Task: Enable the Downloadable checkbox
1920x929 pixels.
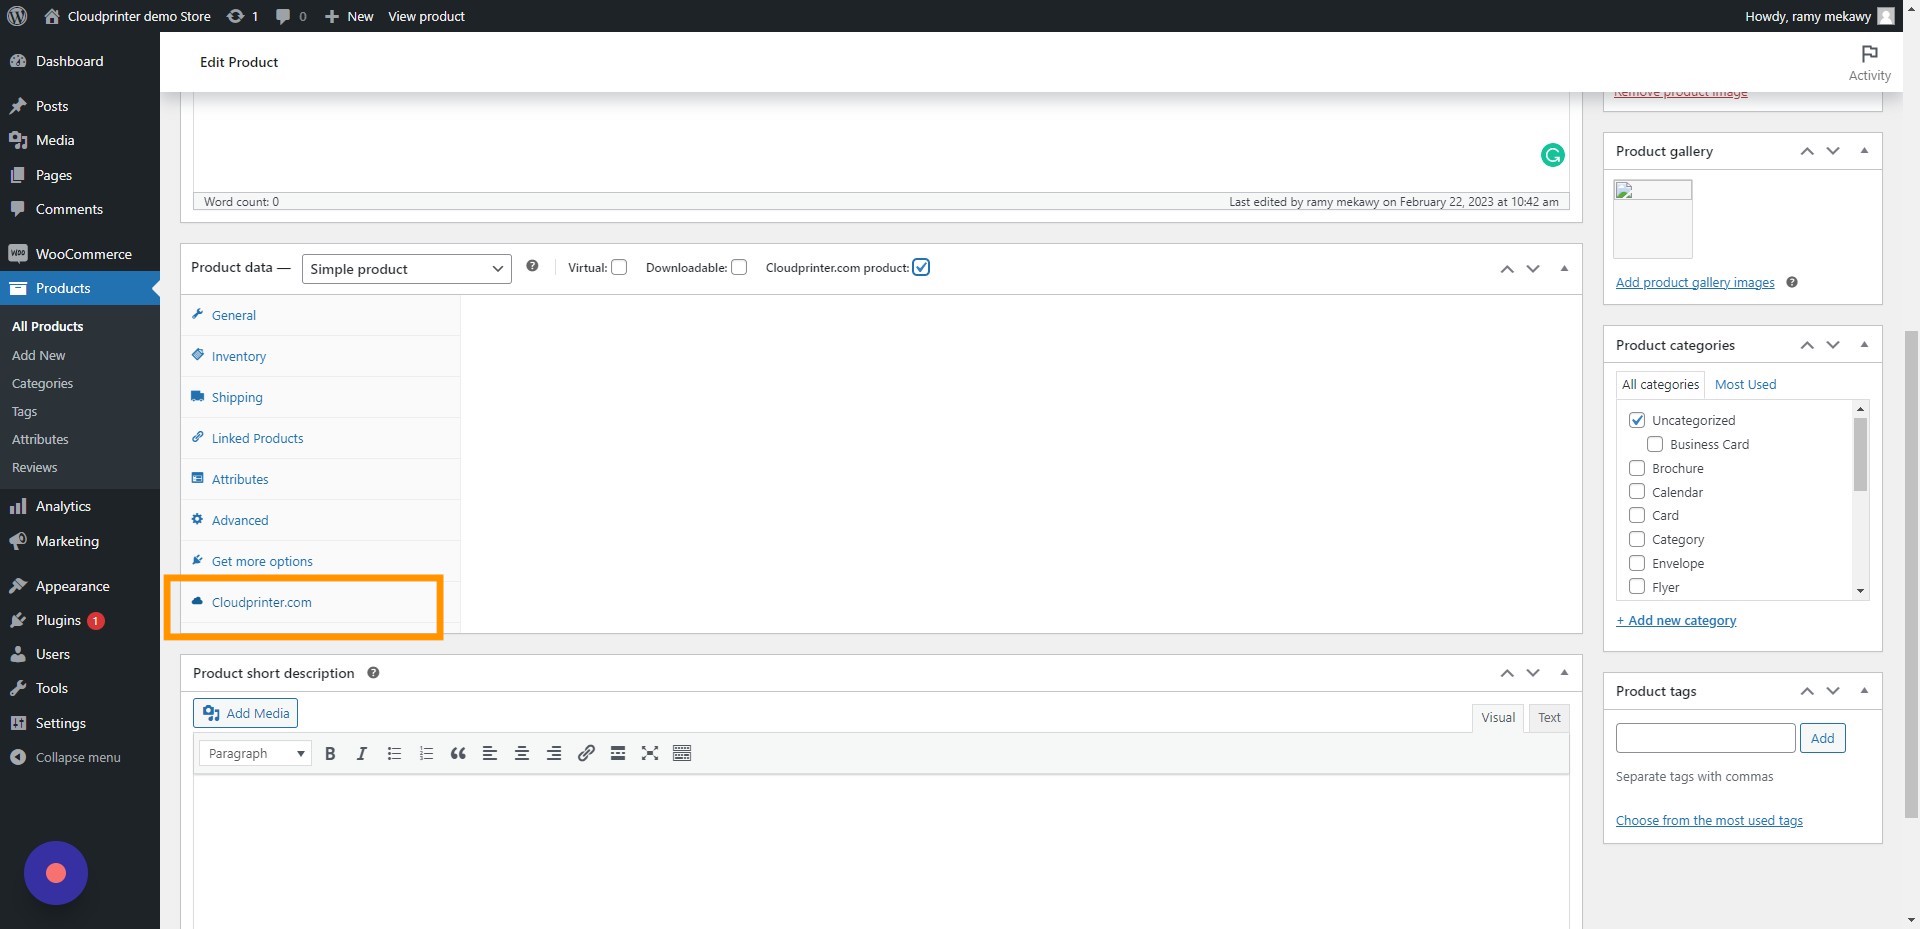Action: pos(739,267)
